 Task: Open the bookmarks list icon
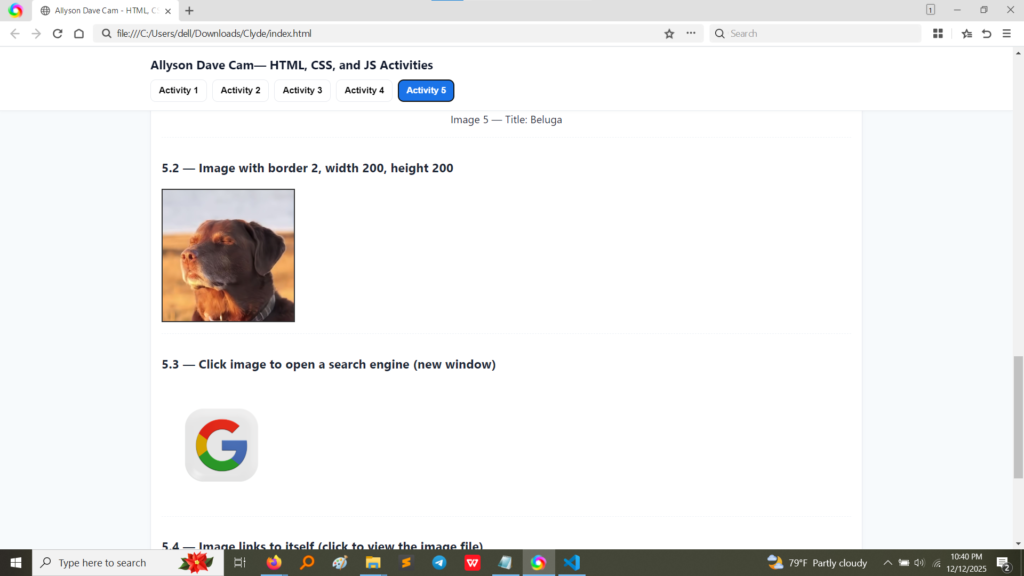966,33
